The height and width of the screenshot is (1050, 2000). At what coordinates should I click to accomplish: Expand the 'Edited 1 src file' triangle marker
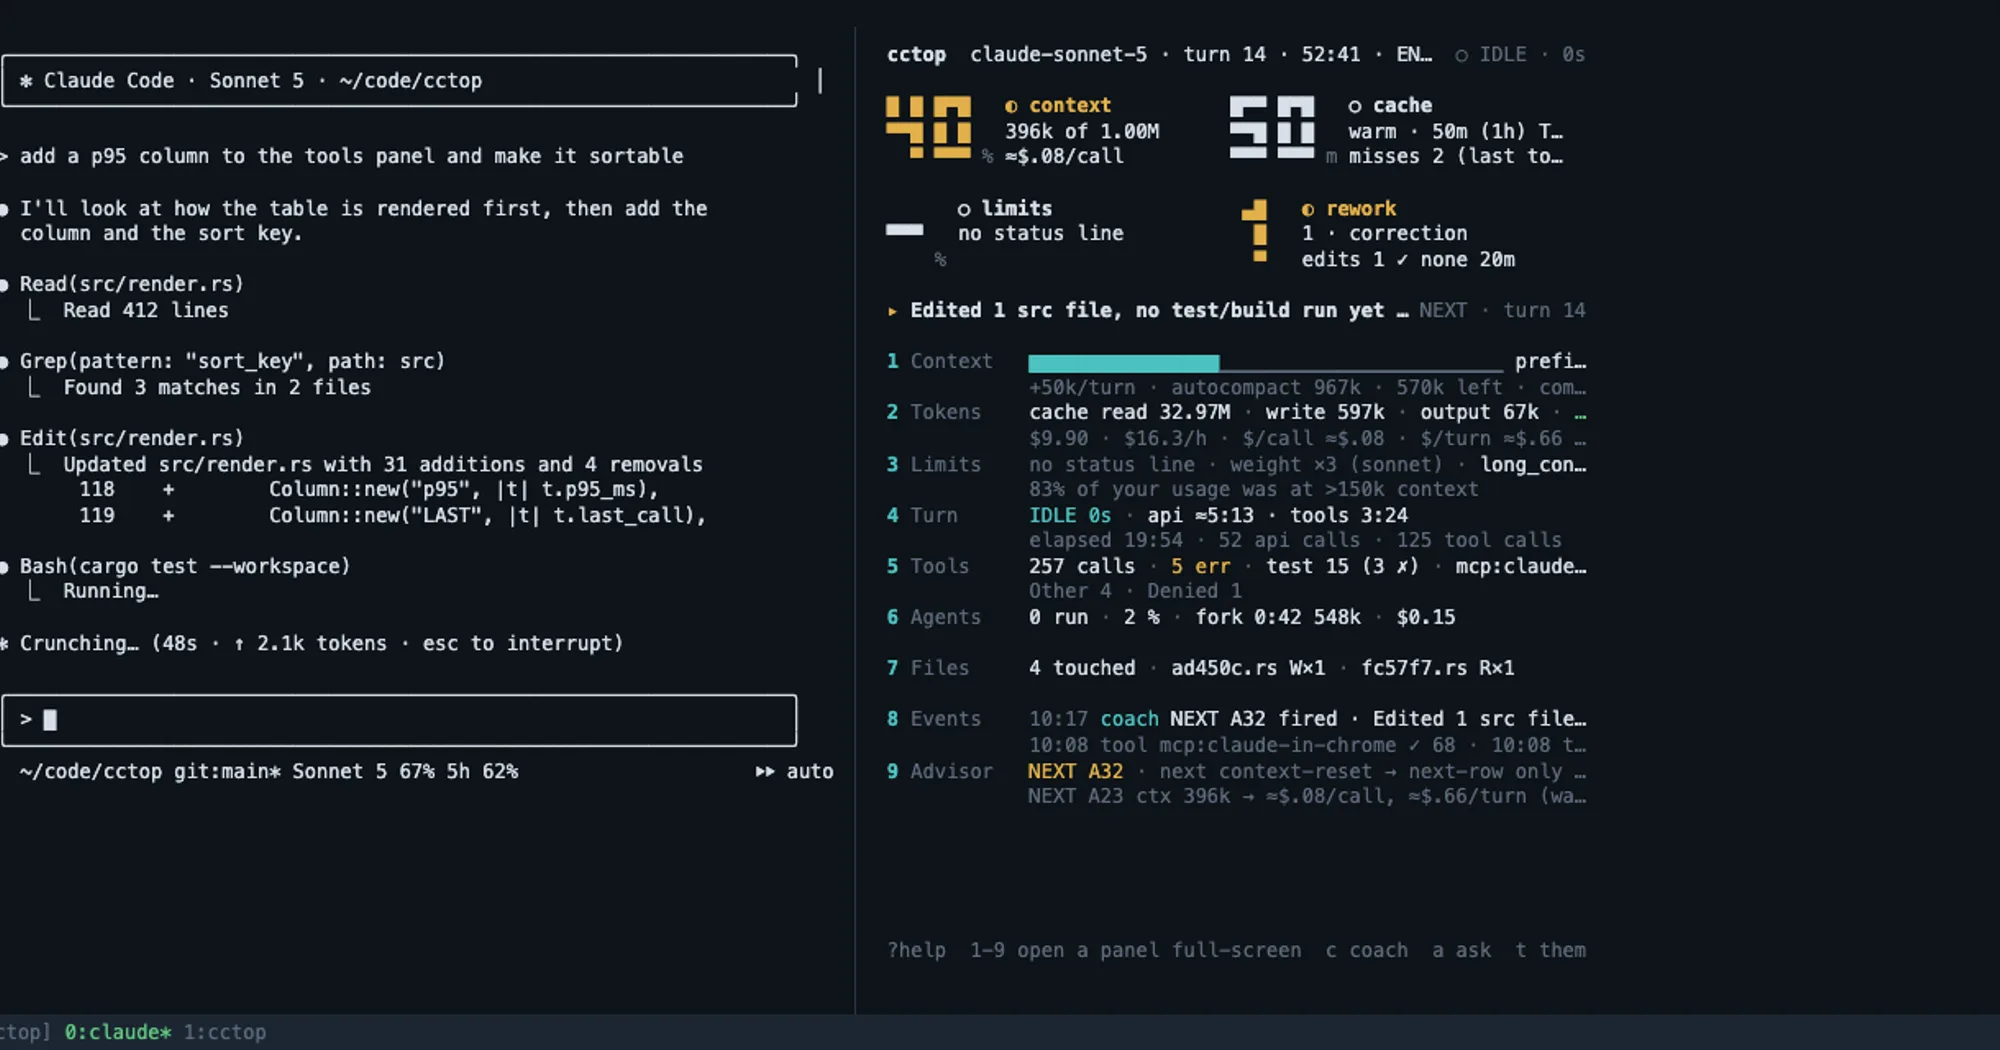coord(892,311)
